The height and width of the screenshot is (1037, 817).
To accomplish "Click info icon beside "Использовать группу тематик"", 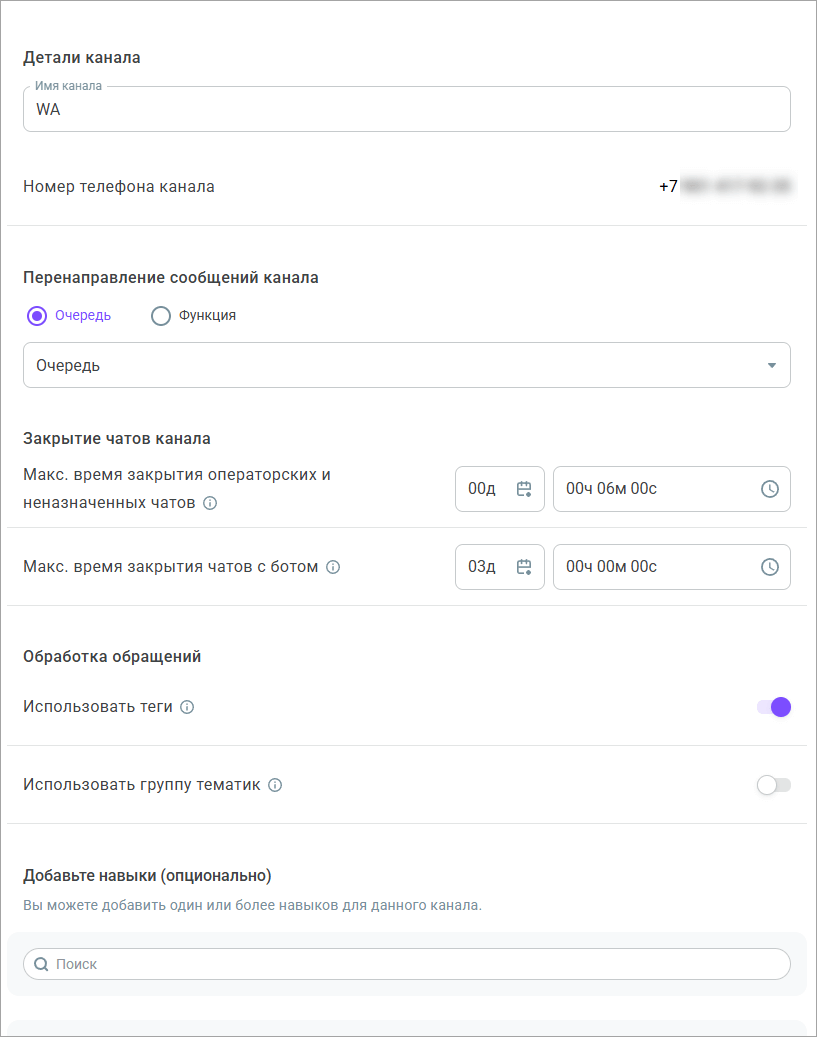I will click(275, 785).
